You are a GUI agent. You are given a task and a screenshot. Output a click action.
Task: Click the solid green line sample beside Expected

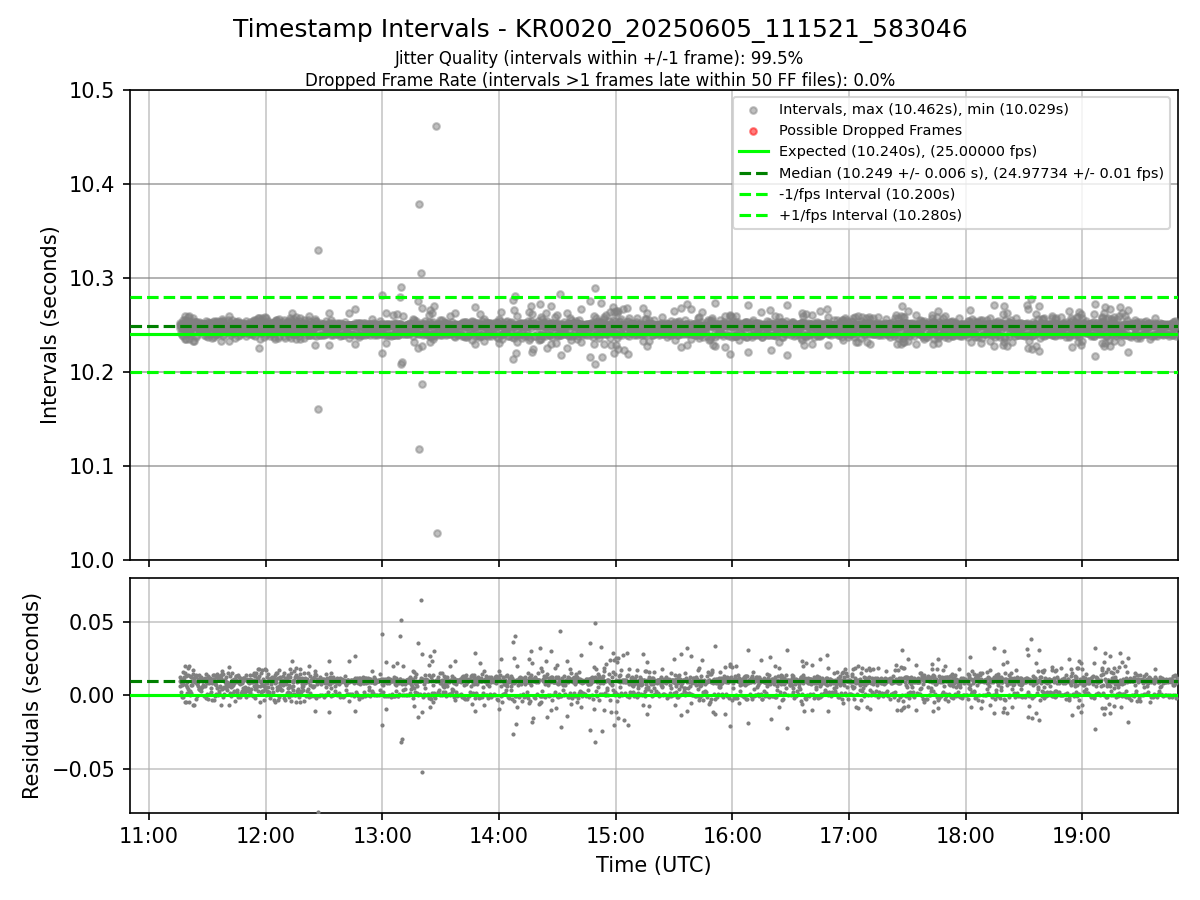click(753, 152)
